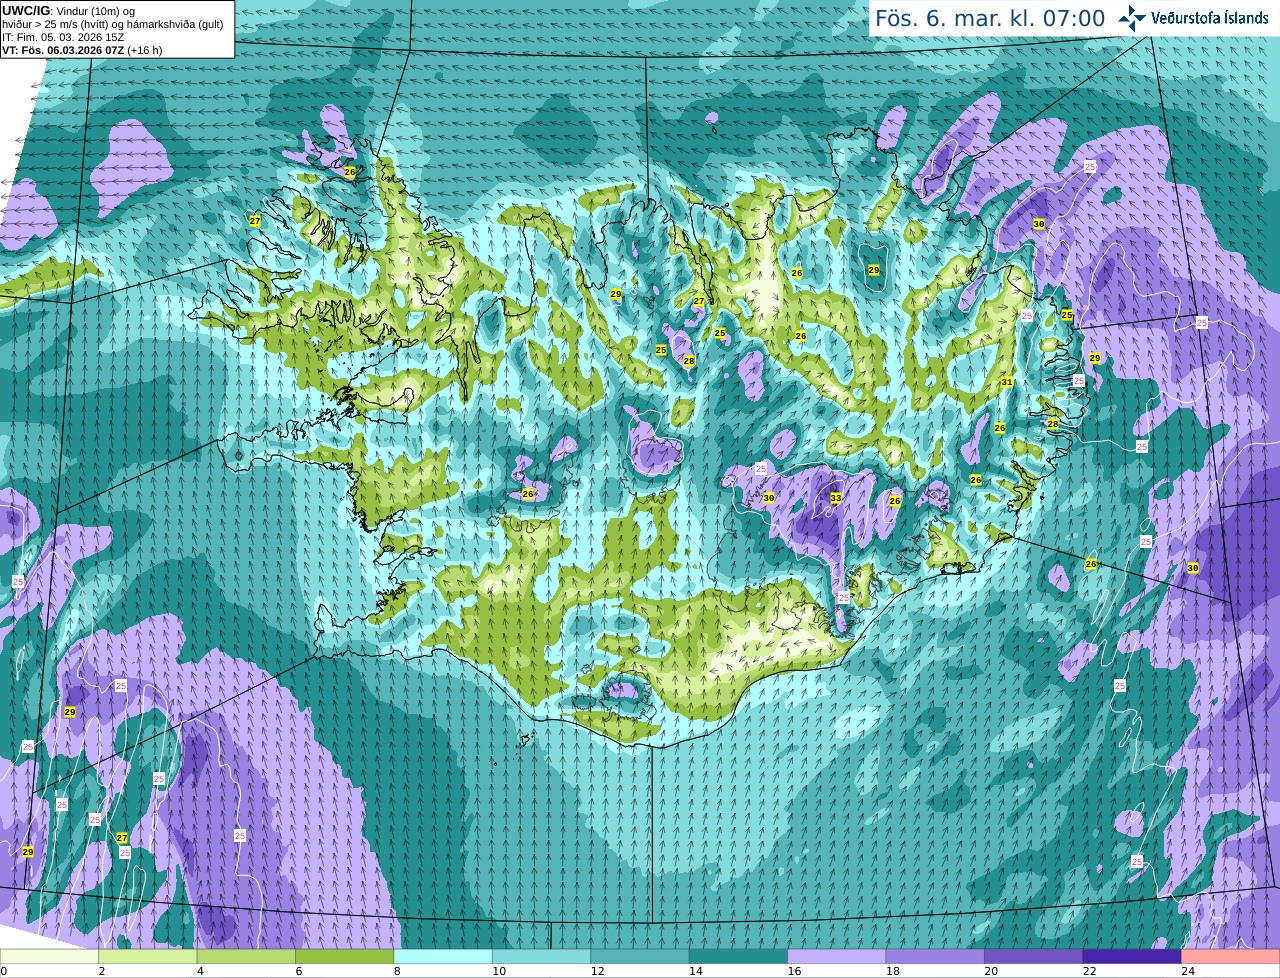This screenshot has height=978, width=1280.
Task: Pick the 22–24 m/s deep indigo swatch
Action: pos(1133,957)
